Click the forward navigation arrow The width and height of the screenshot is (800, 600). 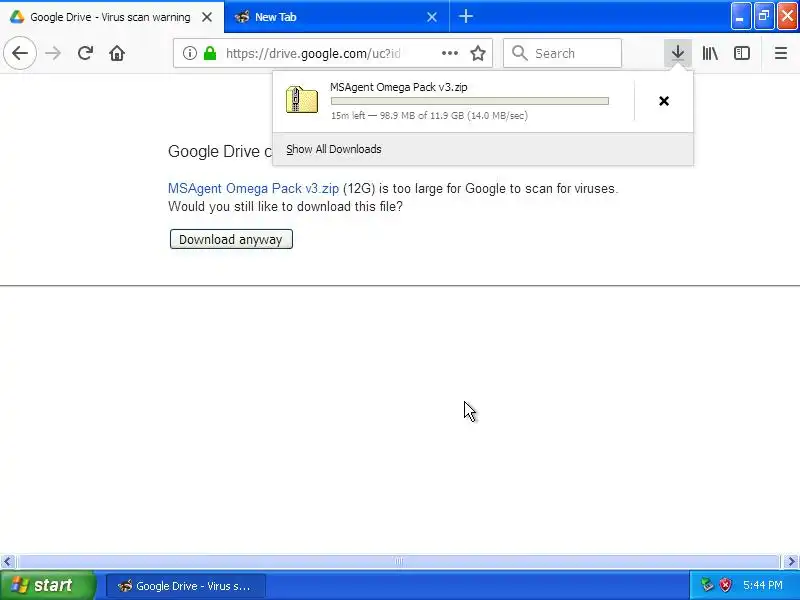pos(53,53)
